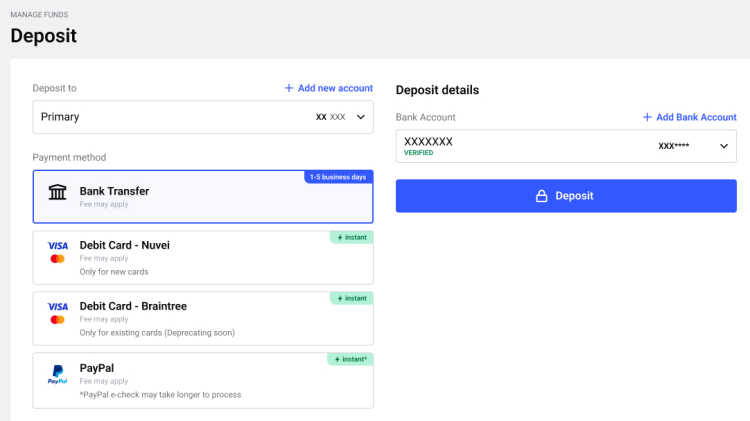Click the plus icon beside Add Bank Account
Screen dimensions: 750x421
(647, 117)
